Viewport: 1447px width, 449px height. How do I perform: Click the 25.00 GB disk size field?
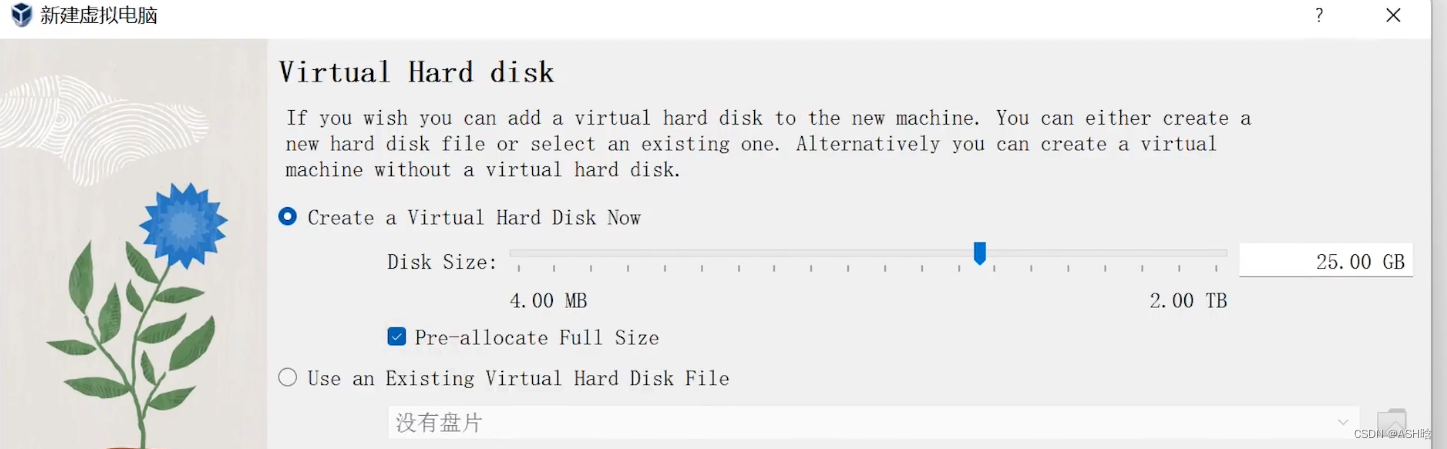(1326, 261)
